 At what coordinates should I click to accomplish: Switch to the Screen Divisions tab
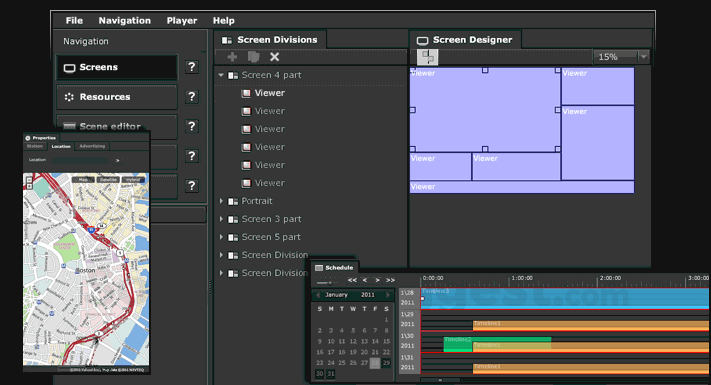tap(270, 40)
